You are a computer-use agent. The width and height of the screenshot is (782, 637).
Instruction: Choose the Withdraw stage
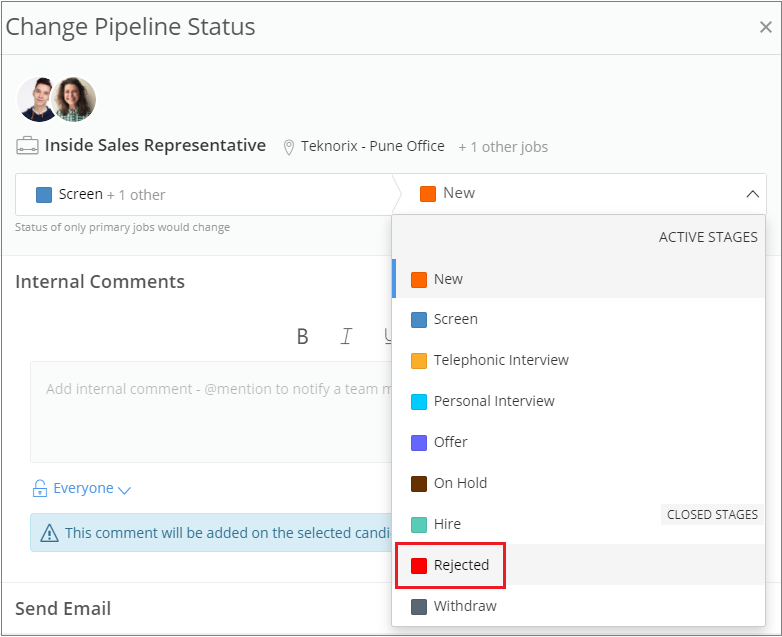point(464,606)
